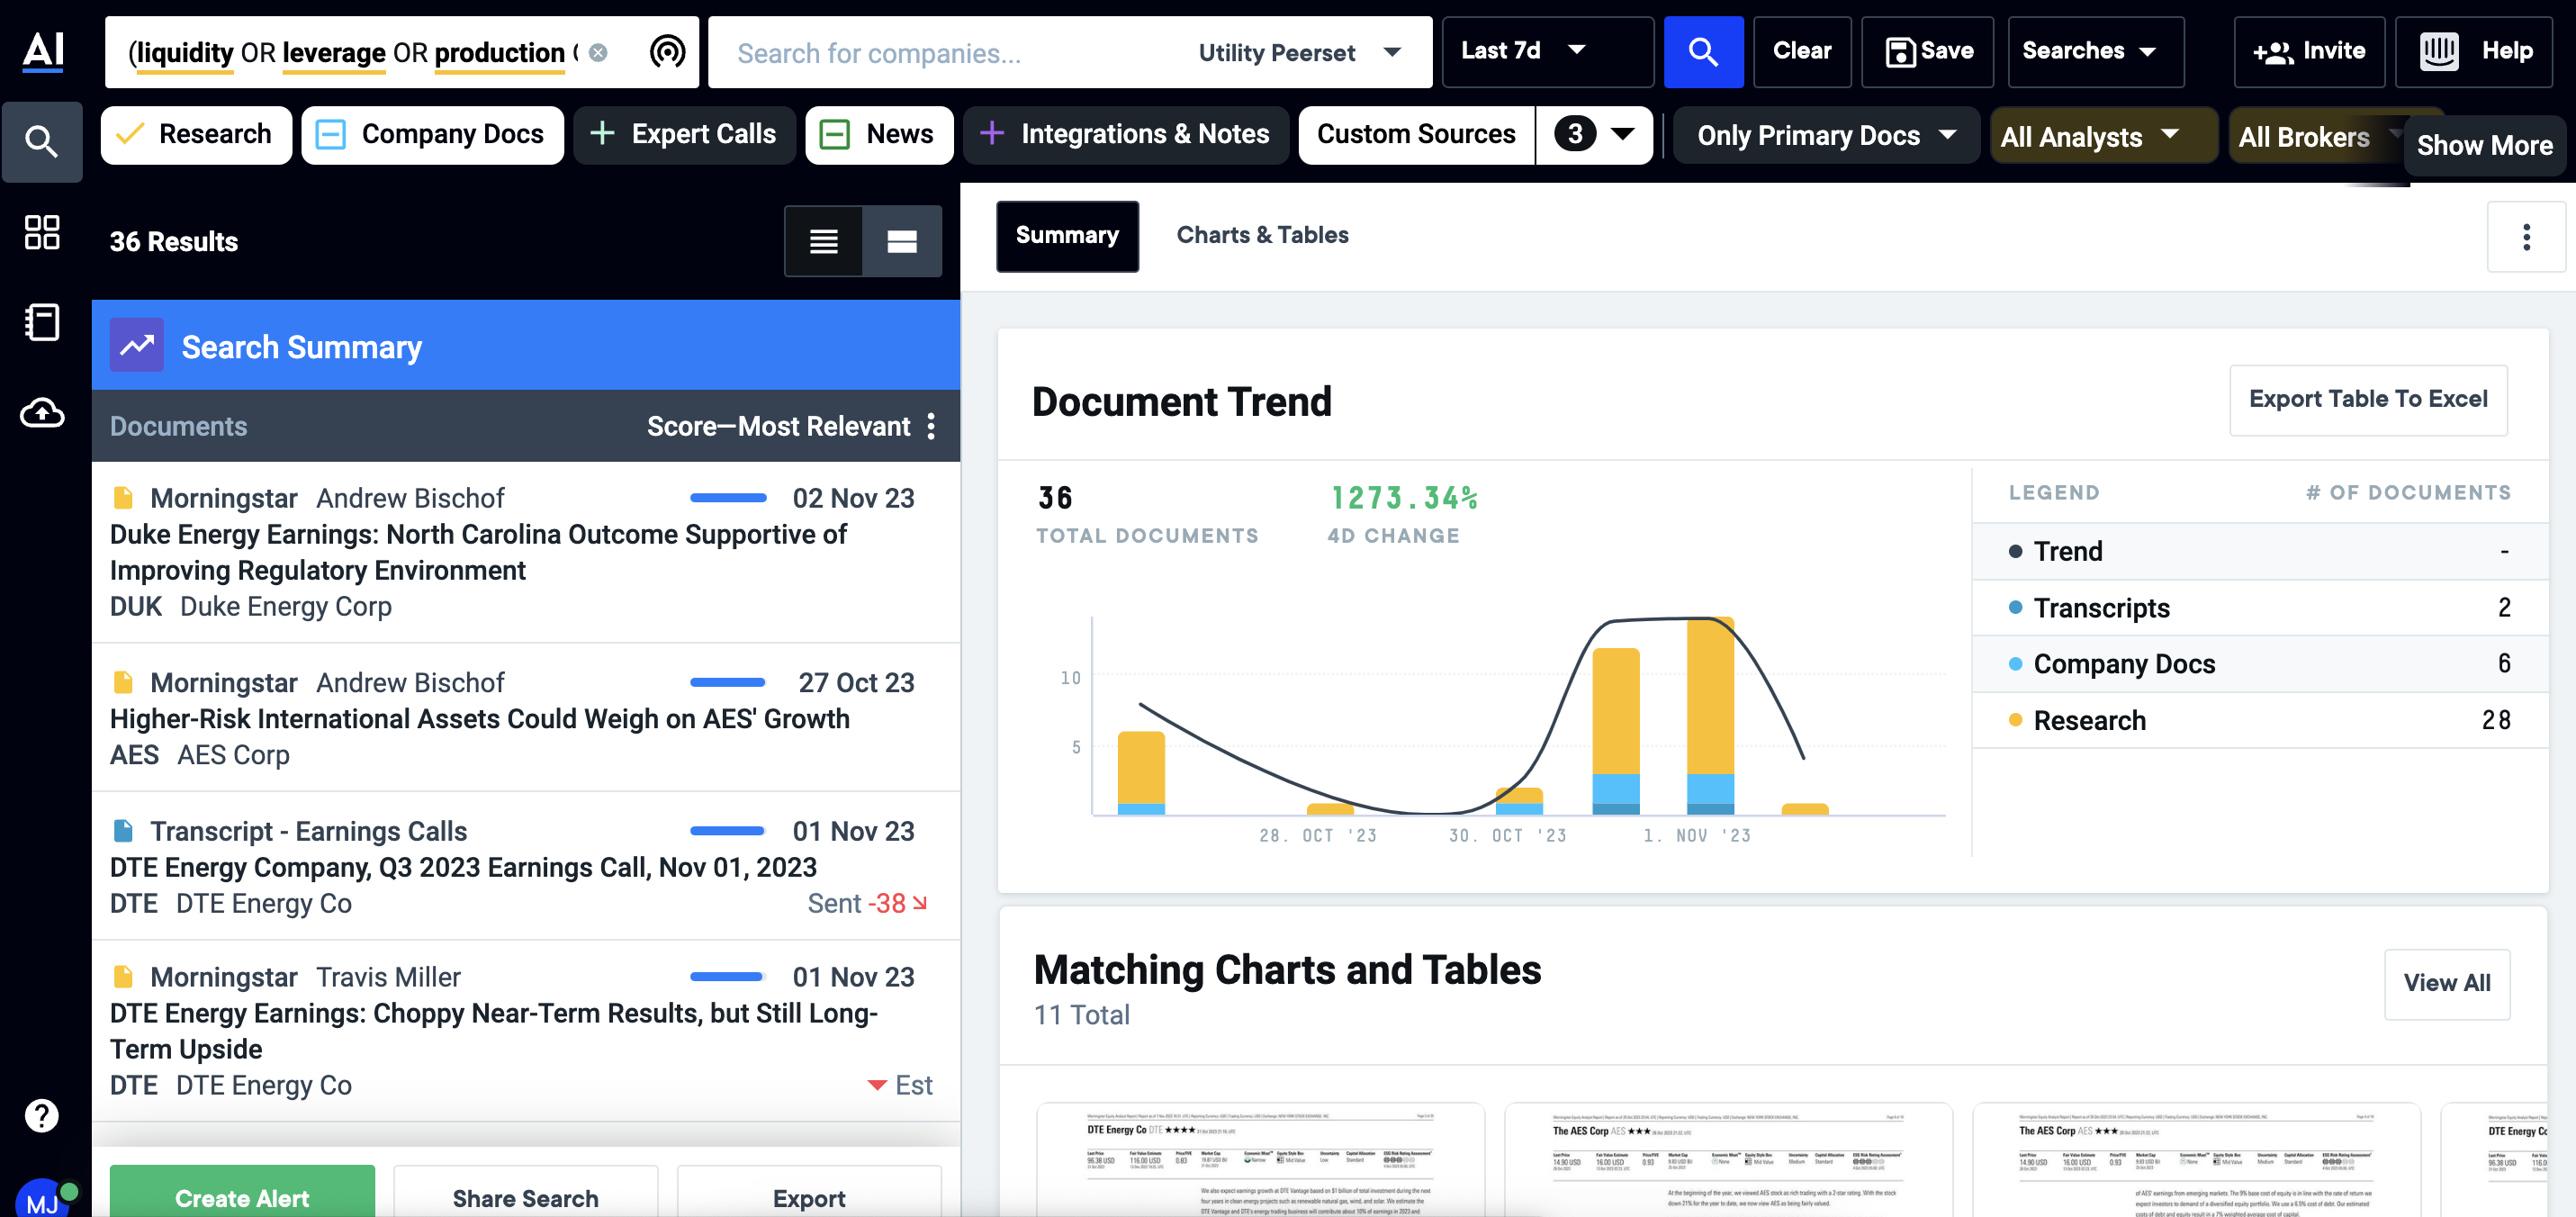Click AES result's relevance score bar
Viewport: 2576px width, 1217px height.
pyautogui.click(x=728, y=682)
